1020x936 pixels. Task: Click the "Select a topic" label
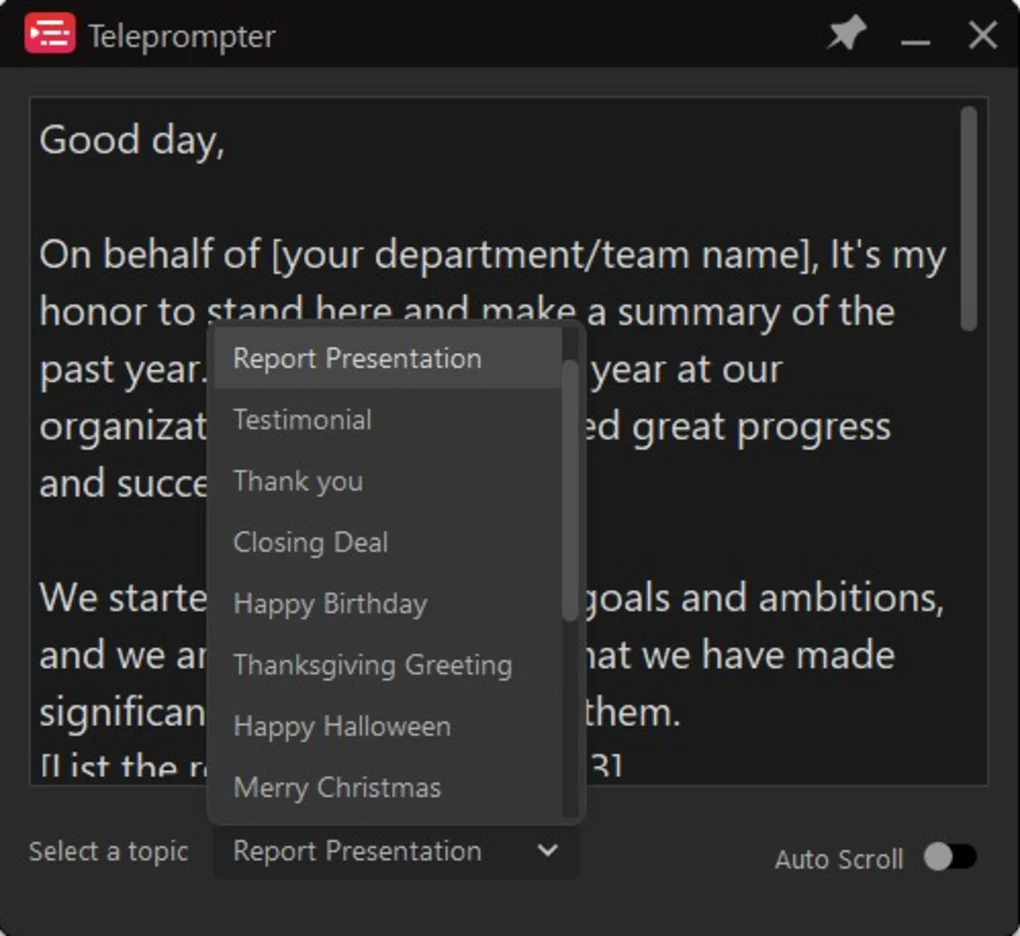coord(108,852)
